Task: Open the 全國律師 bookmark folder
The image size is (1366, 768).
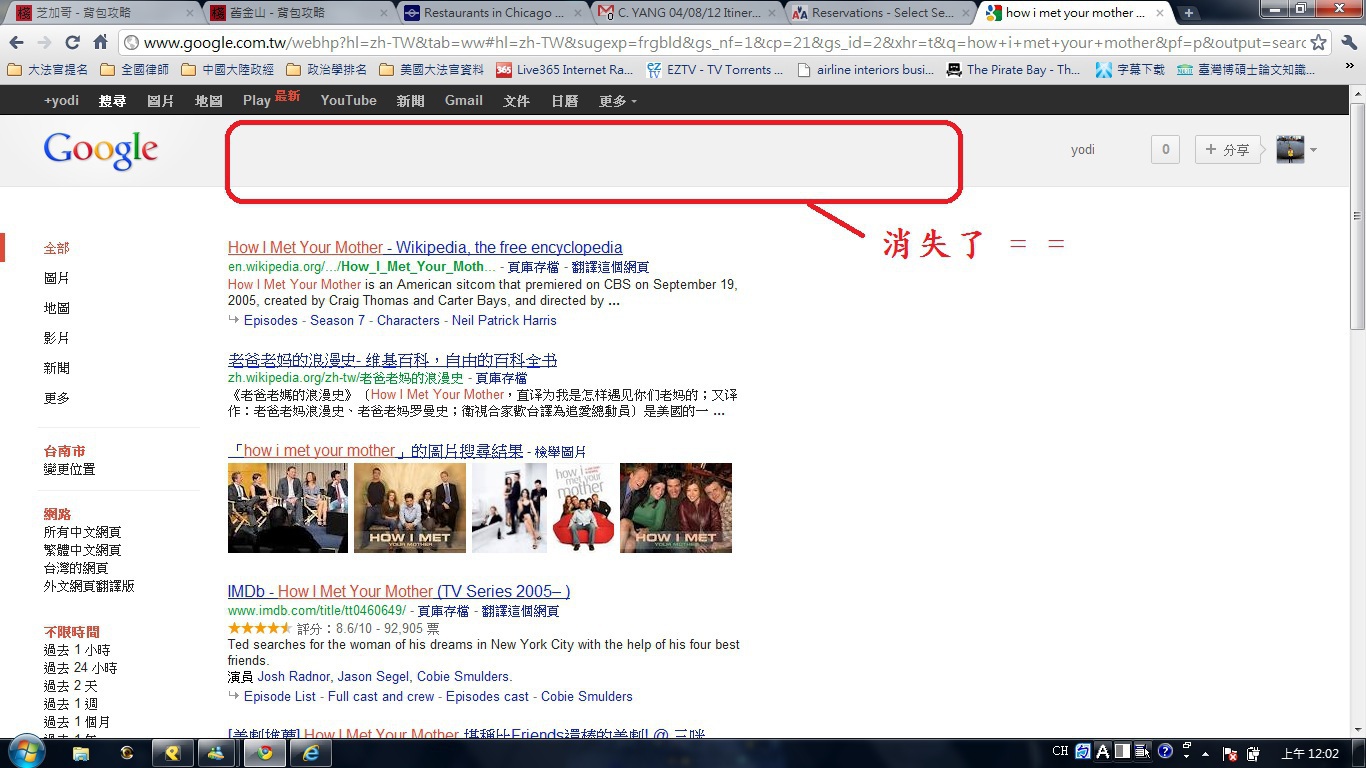Action: (134, 70)
